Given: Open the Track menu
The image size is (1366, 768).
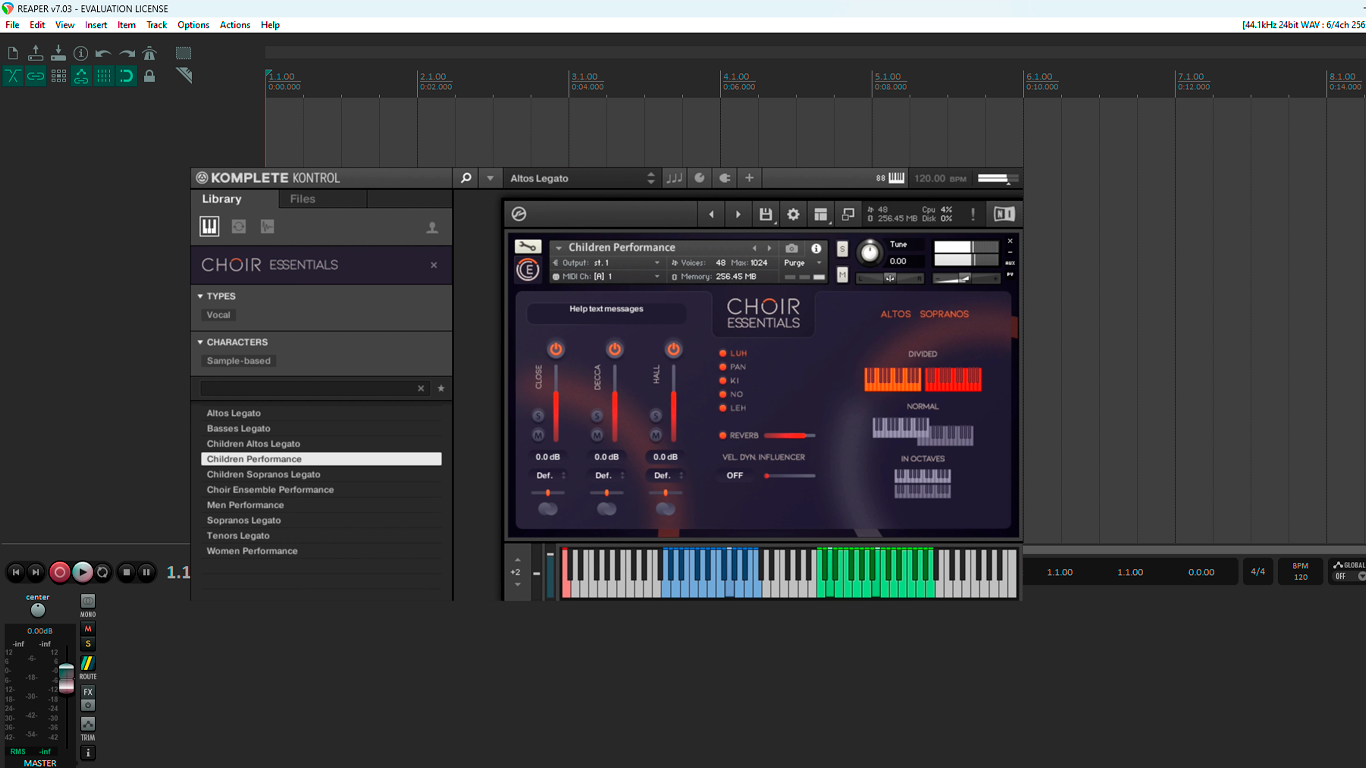Looking at the screenshot, I should pyautogui.click(x=157, y=25).
